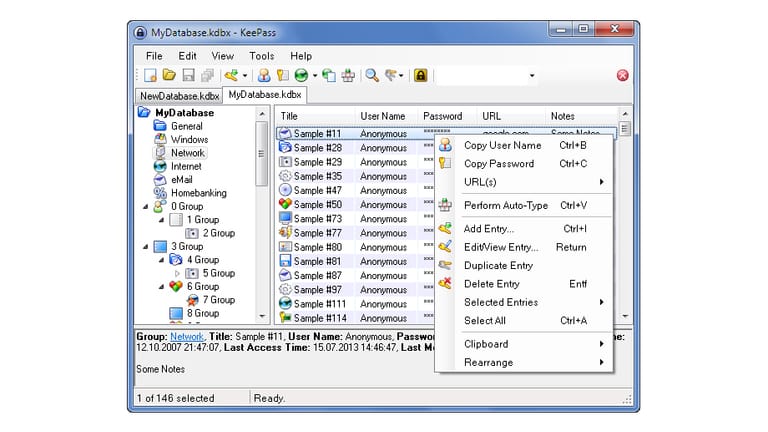The width and height of the screenshot is (768, 432).
Task: Open dropdown arrow next to Open URL globe icon
Action: click(315, 75)
